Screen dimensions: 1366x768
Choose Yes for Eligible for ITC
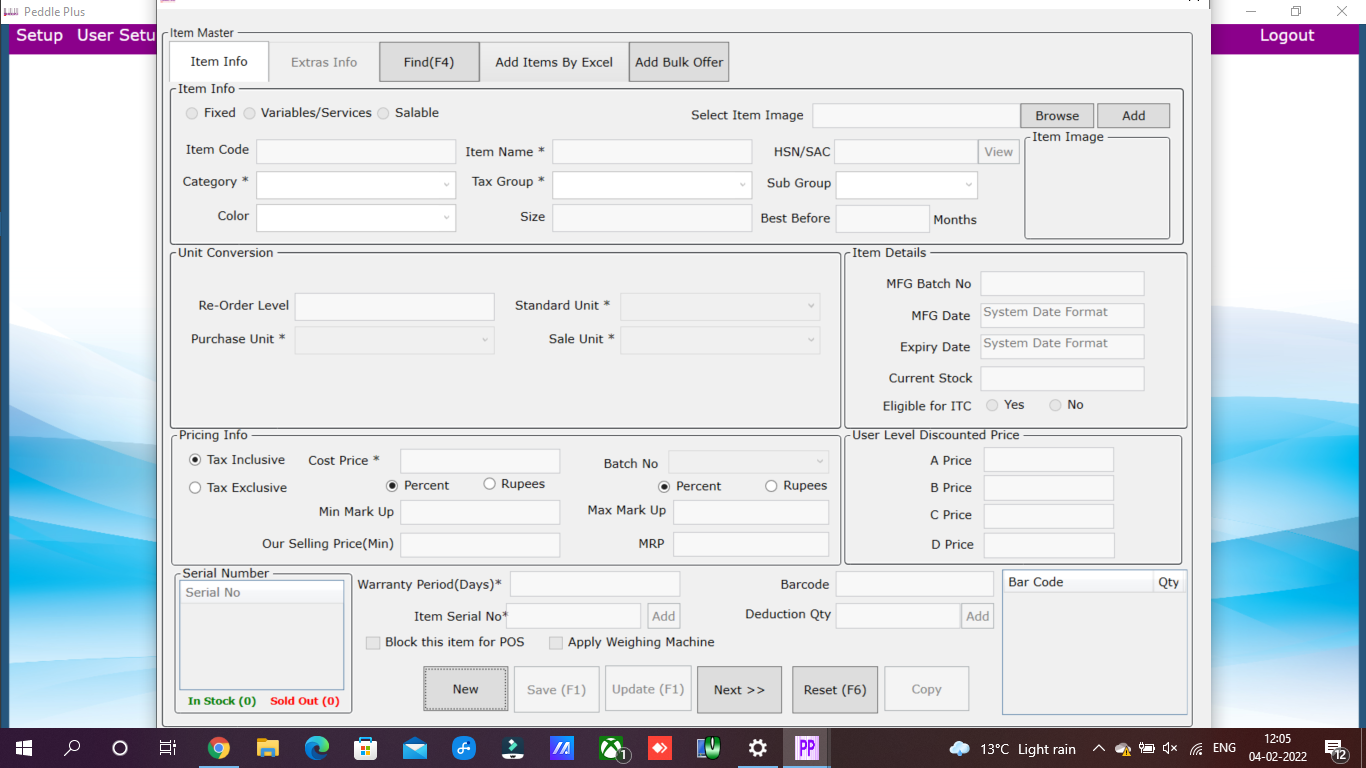992,405
